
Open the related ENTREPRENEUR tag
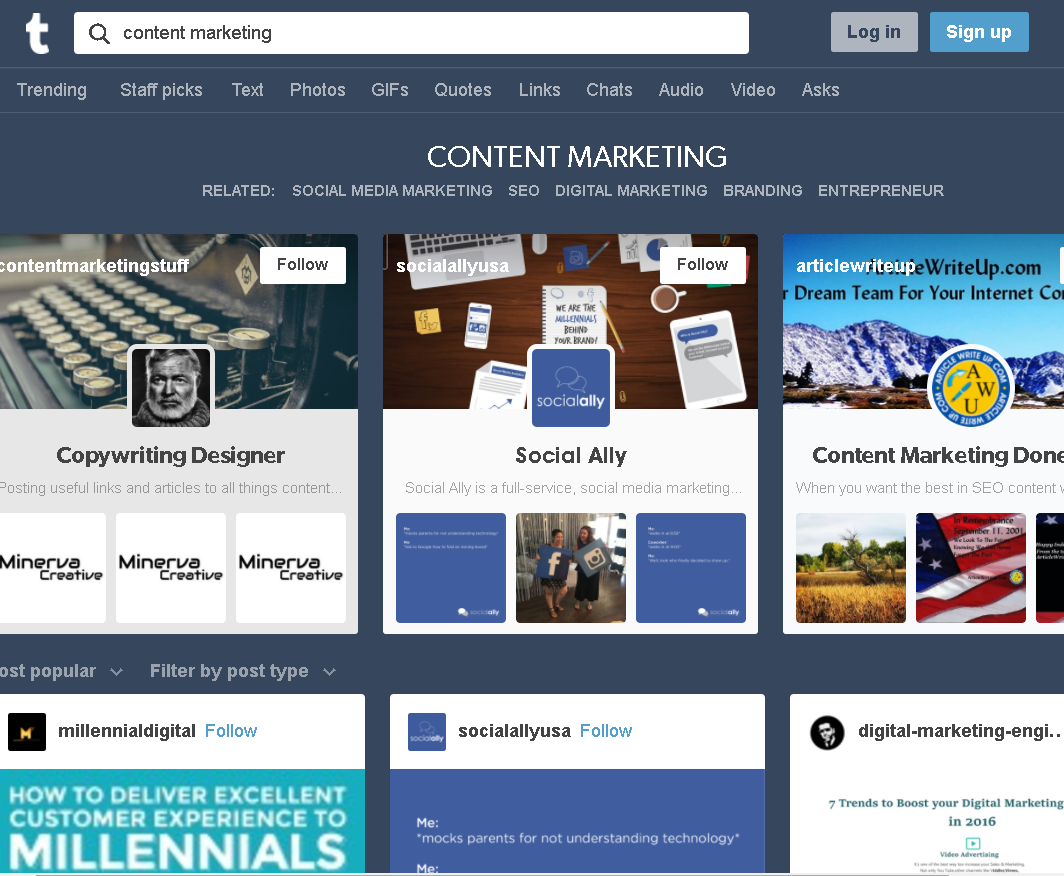[x=881, y=191]
